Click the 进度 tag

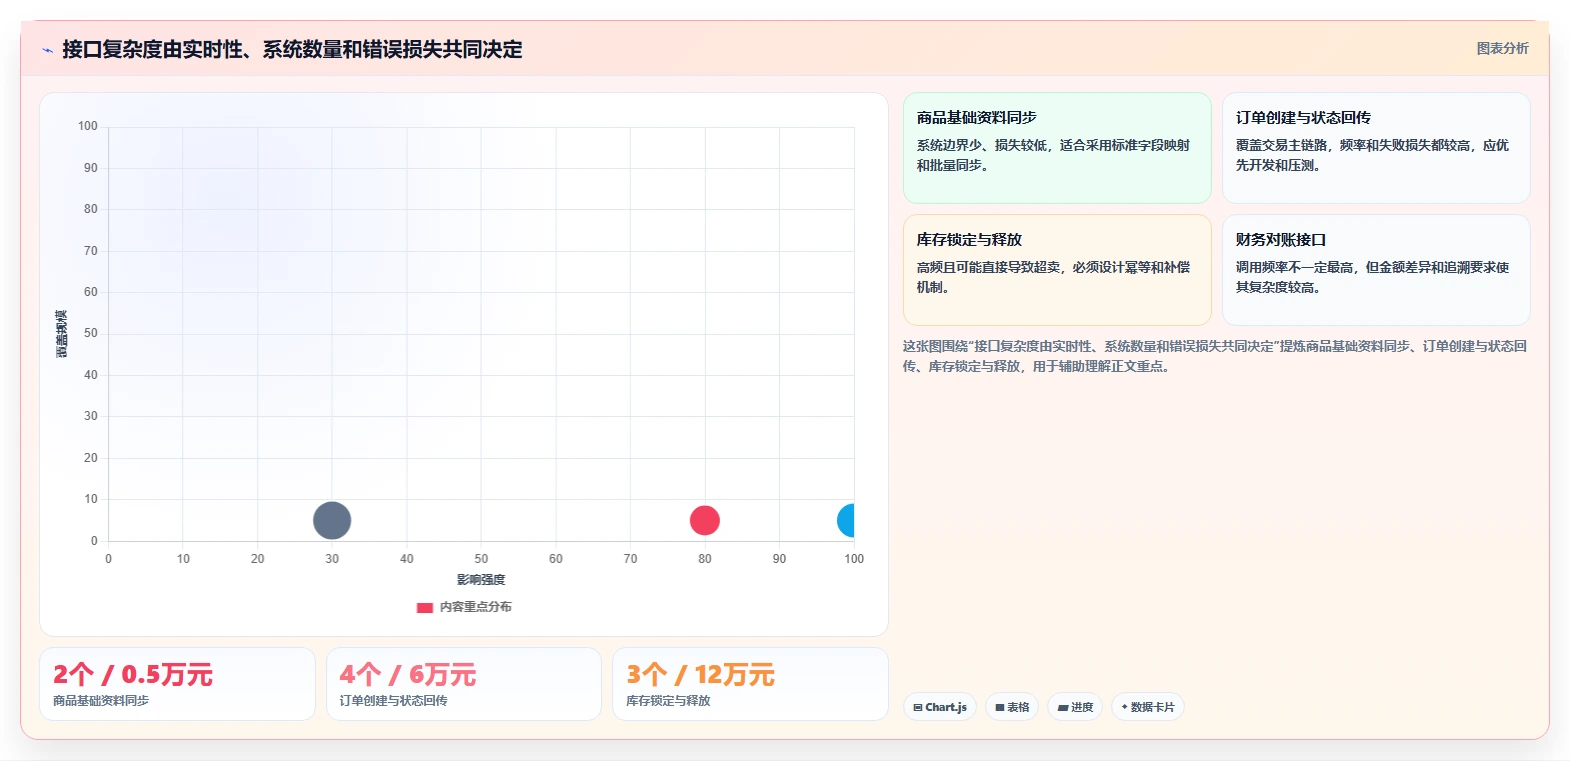point(1075,707)
